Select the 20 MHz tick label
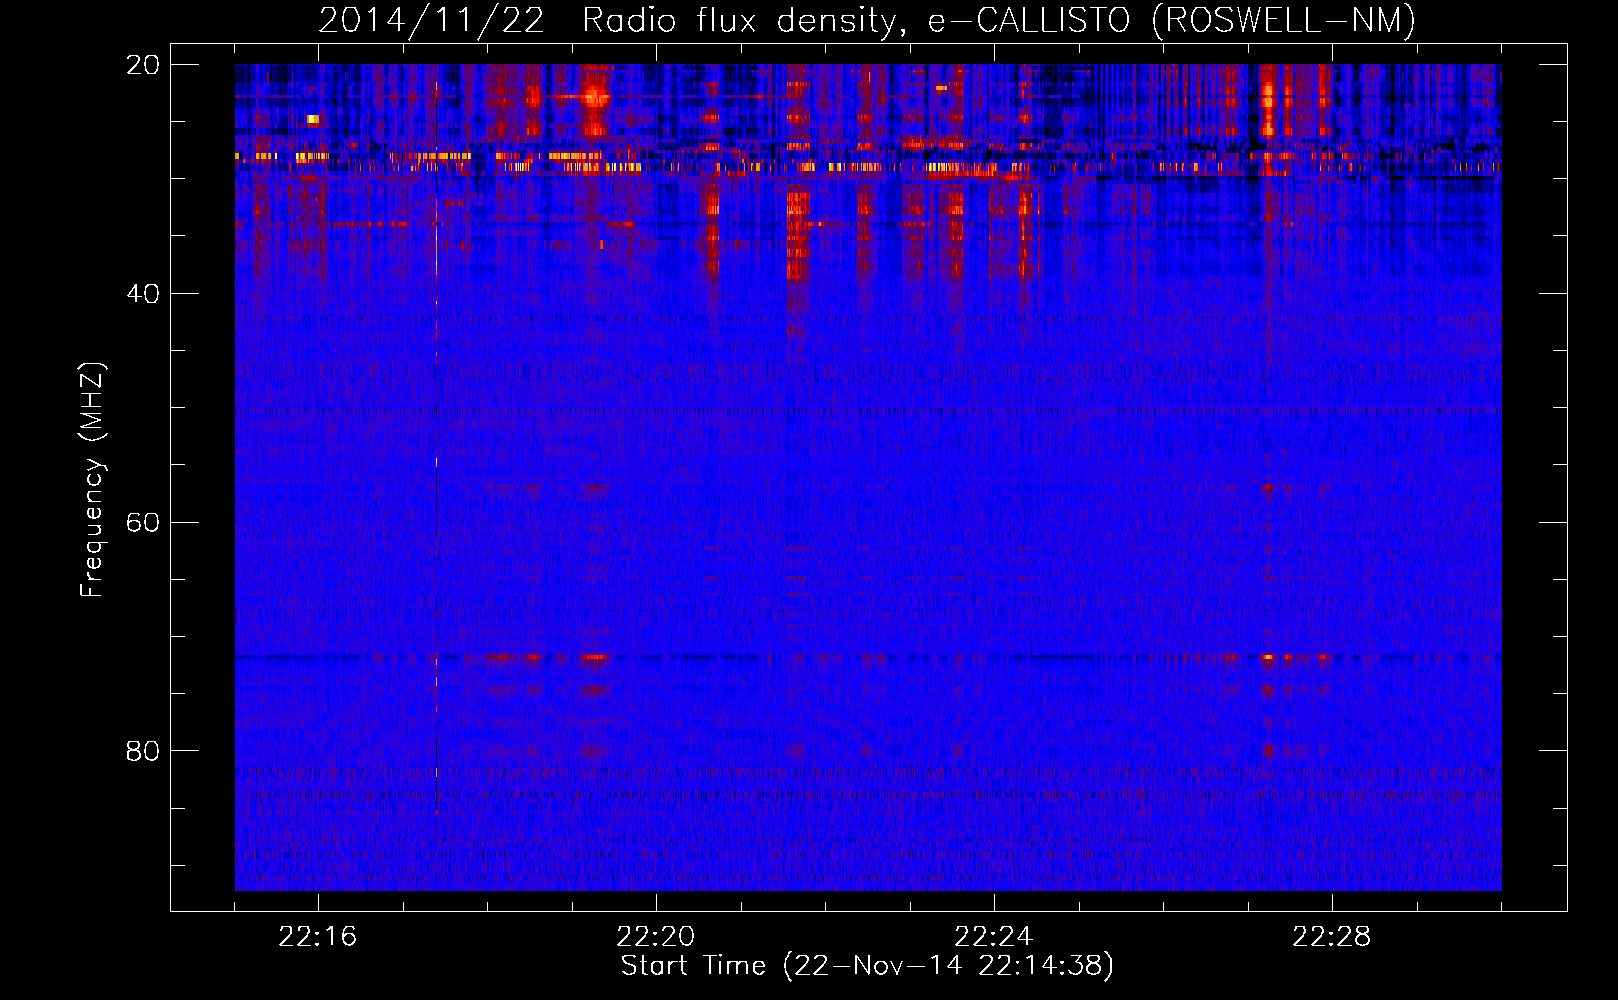Viewport: 1618px width, 1000px height. [x=143, y=65]
